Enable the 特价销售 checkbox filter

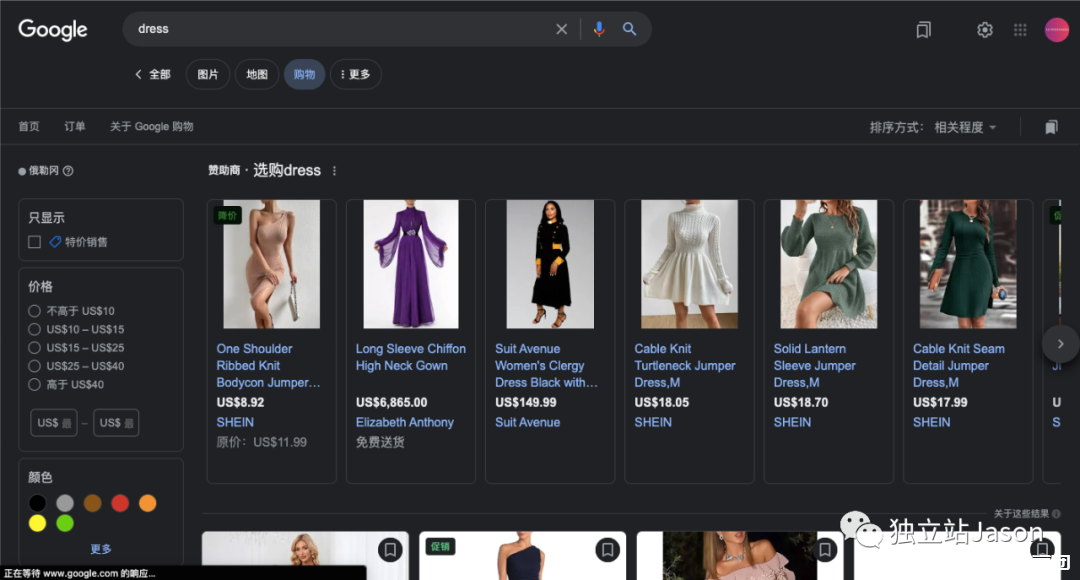click(x=34, y=241)
